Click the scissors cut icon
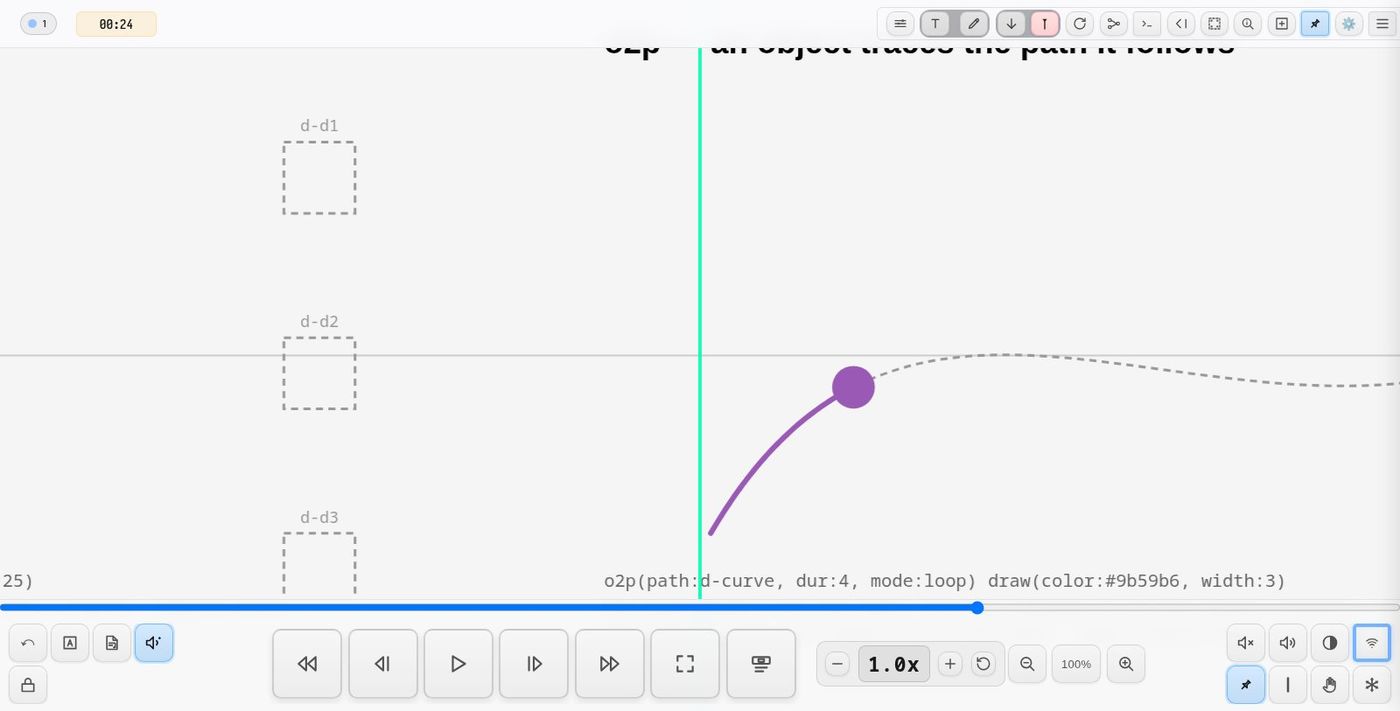 click(x=1113, y=24)
